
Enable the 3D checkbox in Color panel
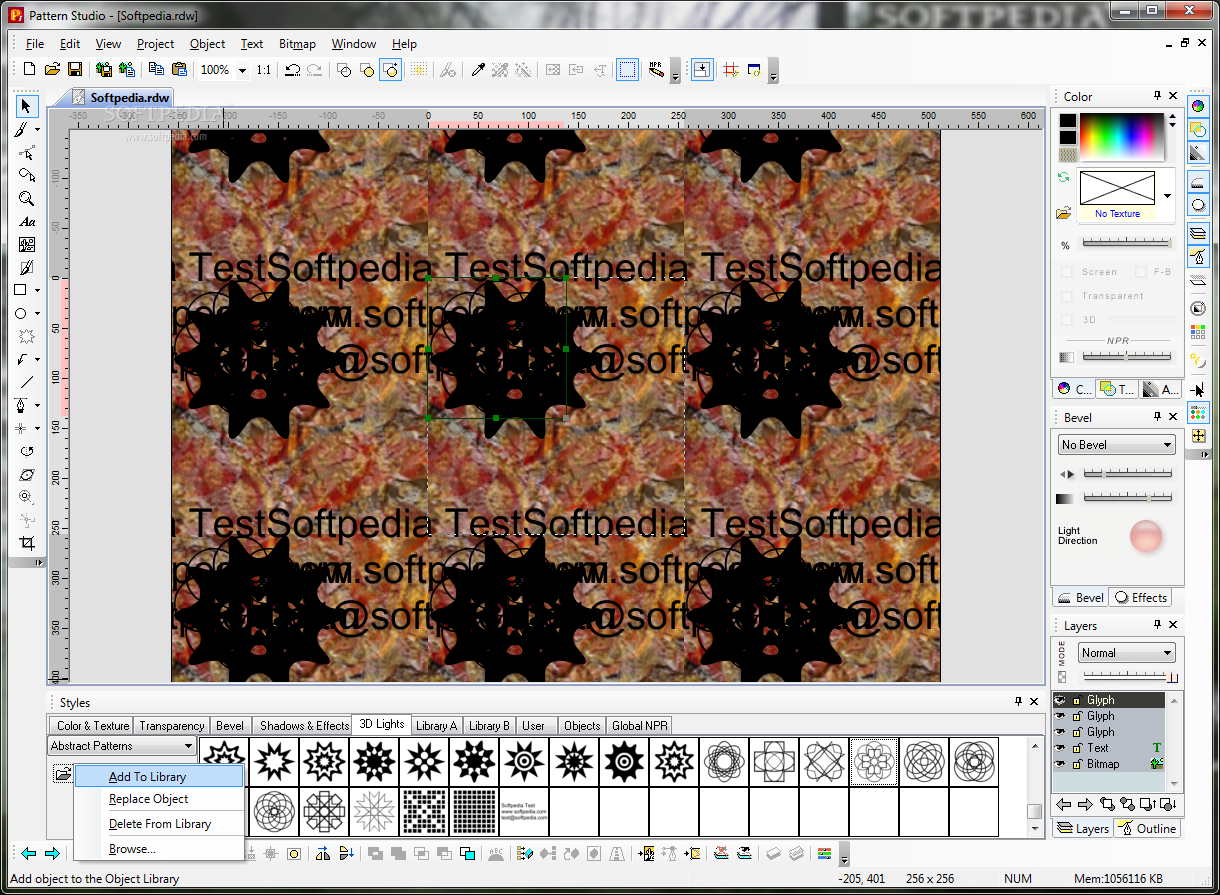tap(1067, 320)
